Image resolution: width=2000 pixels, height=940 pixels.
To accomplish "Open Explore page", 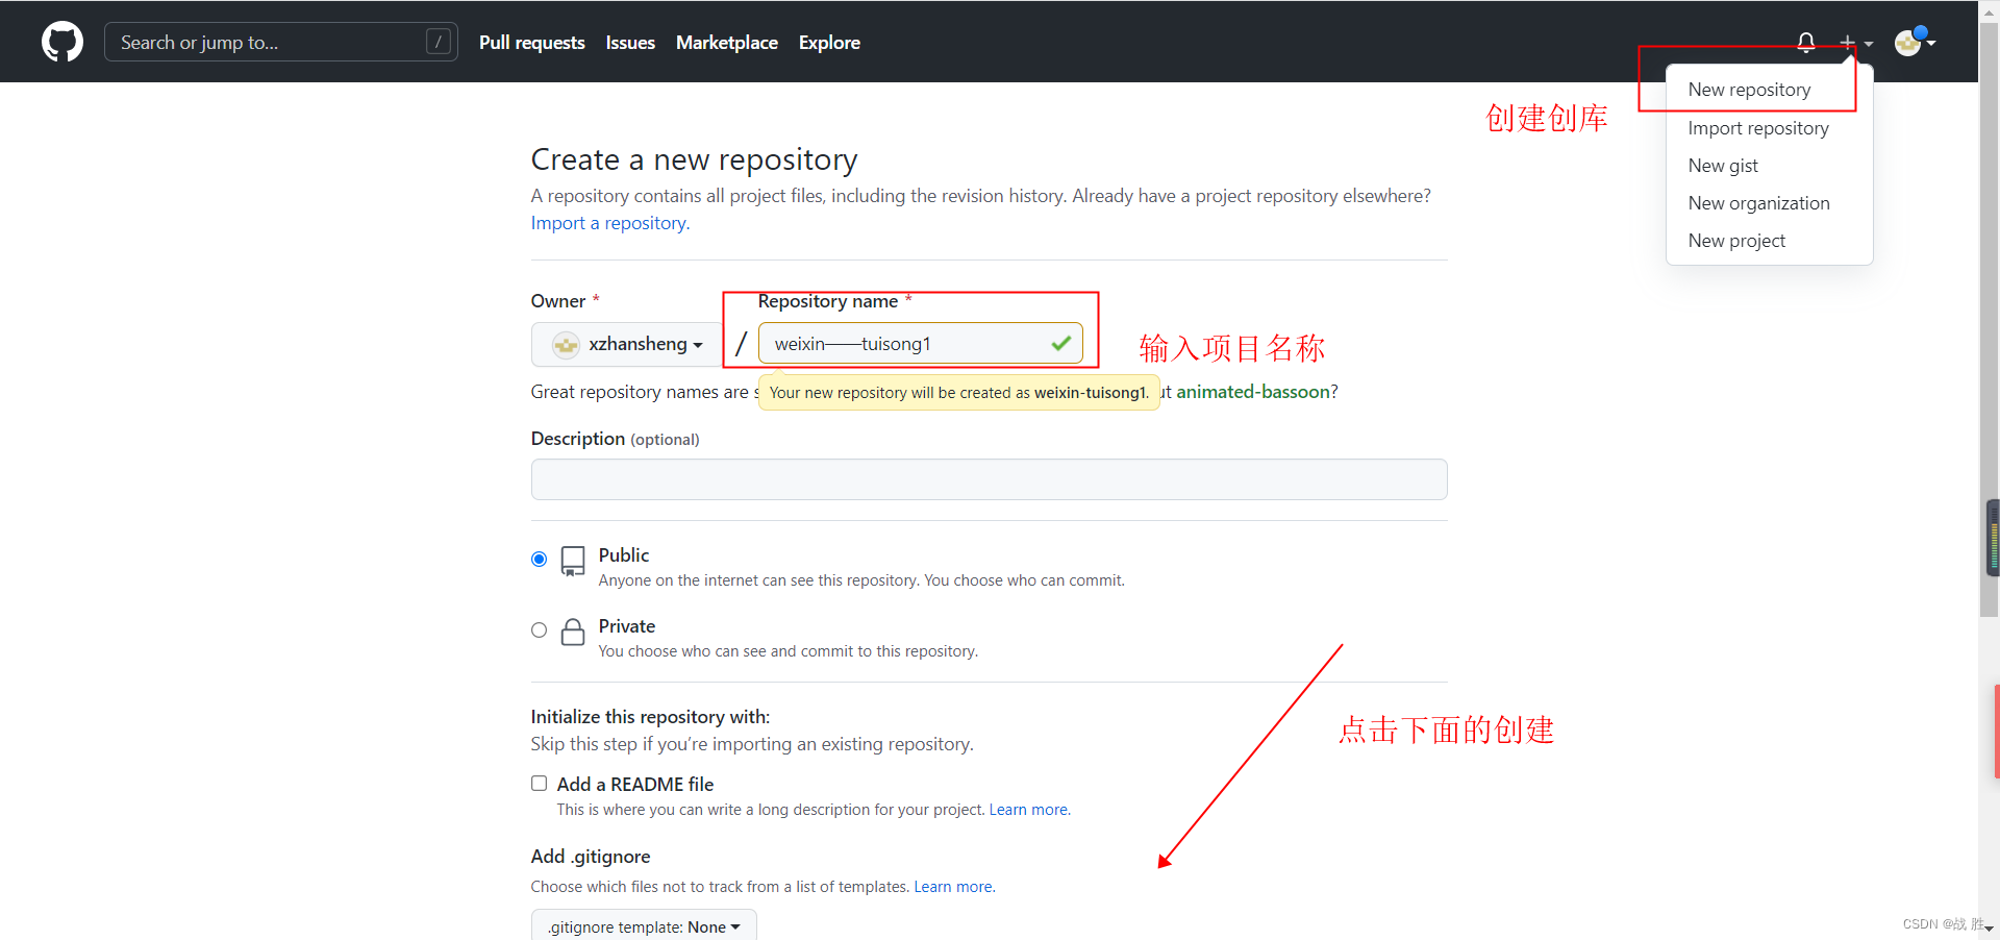I will 829,42.
